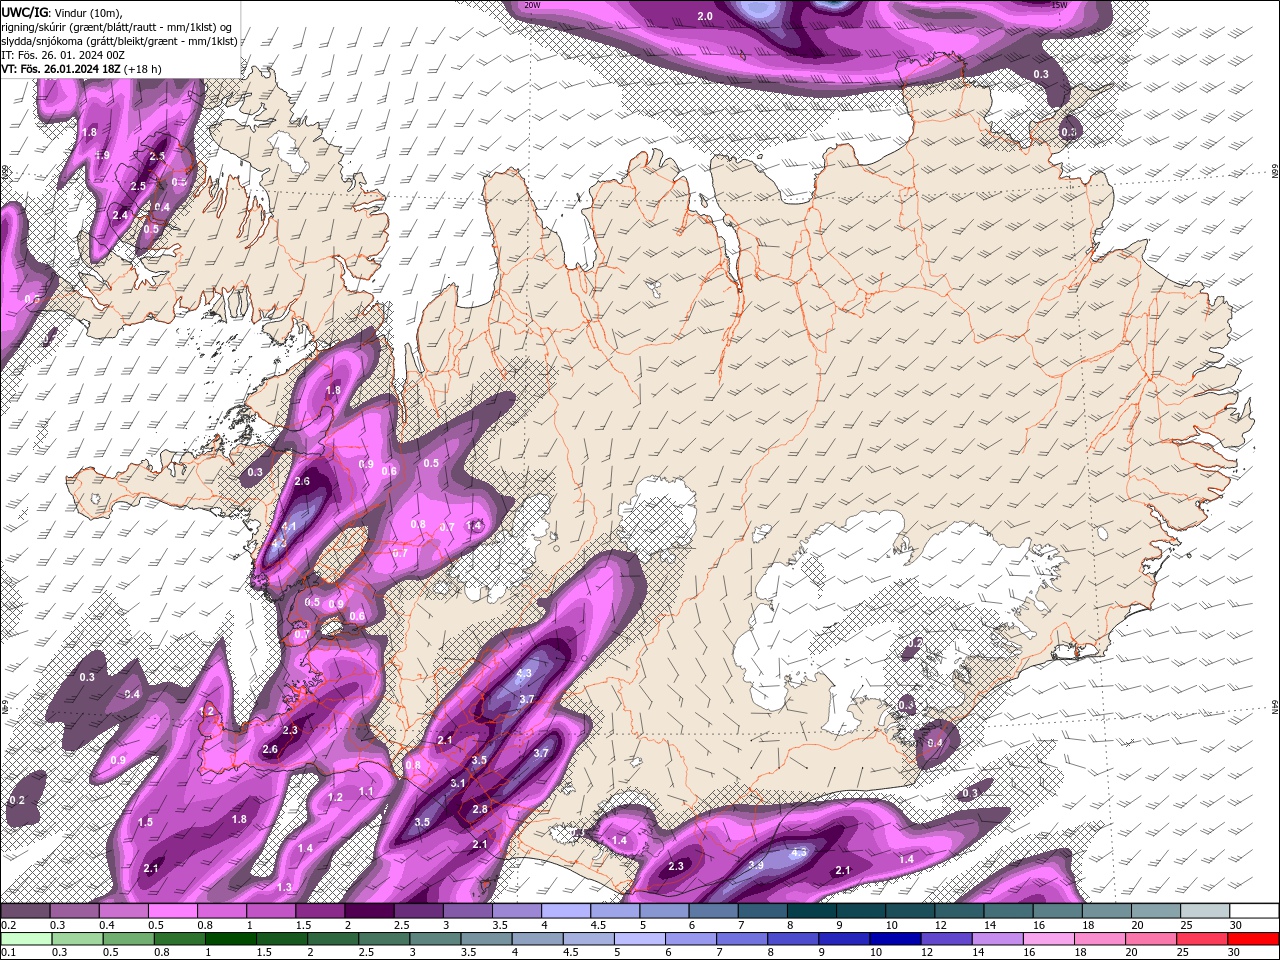The width and height of the screenshot is (1280, 960).
Task: Click the '3.9' precipitation value on map
Action: click(756, 865)
